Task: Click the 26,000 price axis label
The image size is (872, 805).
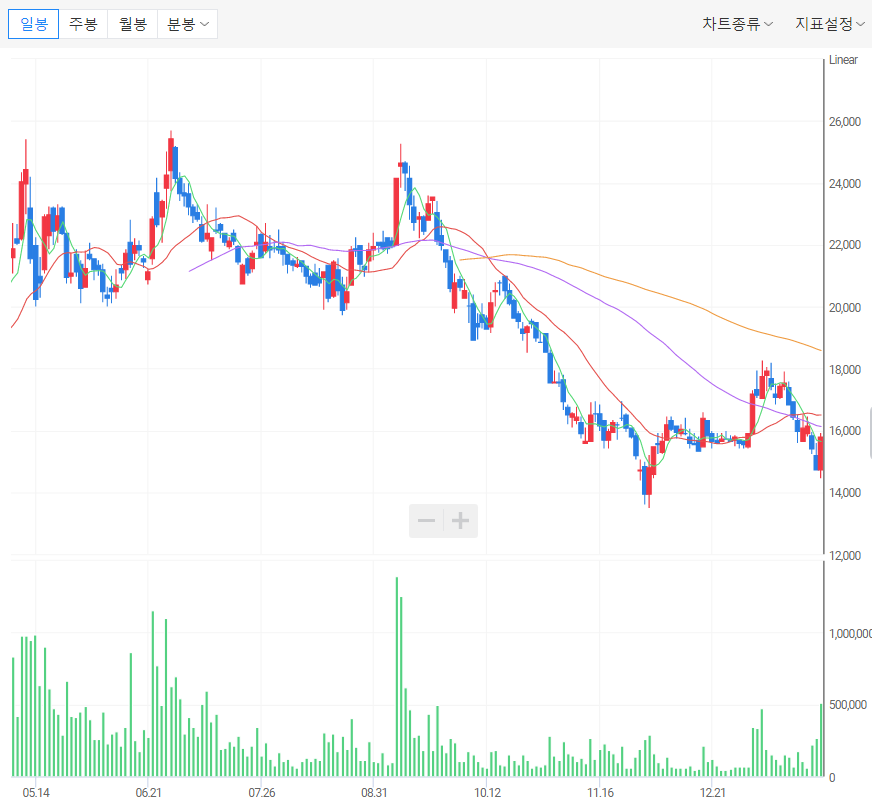Action: pyautogui.click(x=845, y=122)
